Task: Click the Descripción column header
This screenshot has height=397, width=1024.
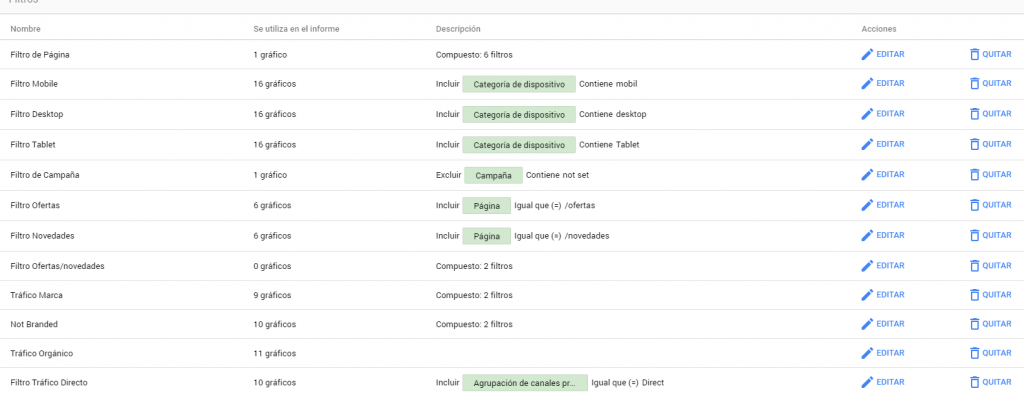Action: 458,29
